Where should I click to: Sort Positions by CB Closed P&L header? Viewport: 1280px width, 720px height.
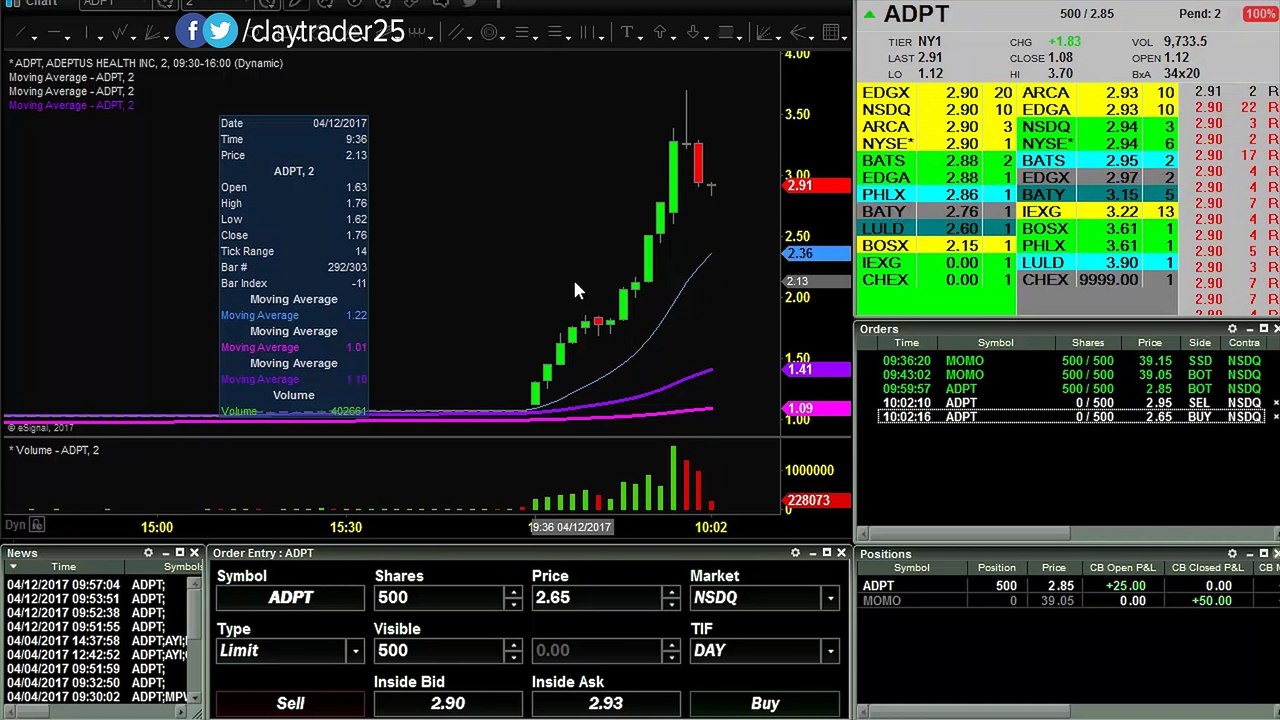(x=1208, y=568)
